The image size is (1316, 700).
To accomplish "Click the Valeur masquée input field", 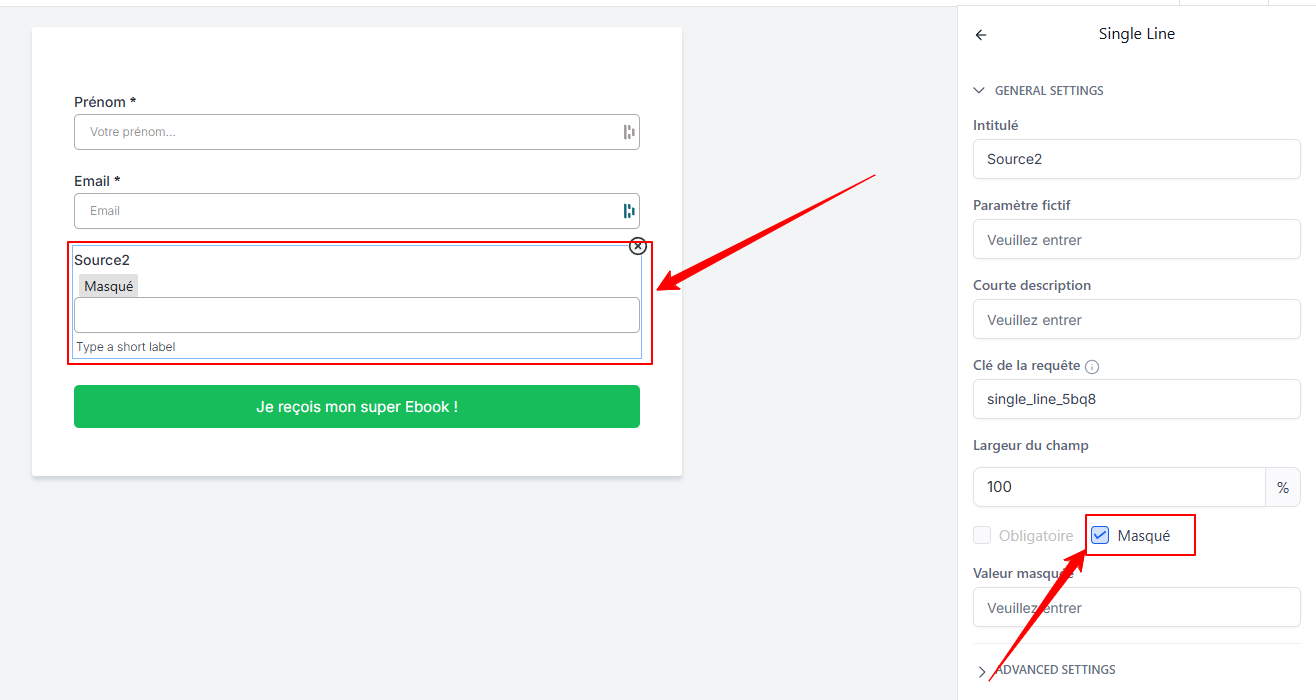I will 1136,608.
